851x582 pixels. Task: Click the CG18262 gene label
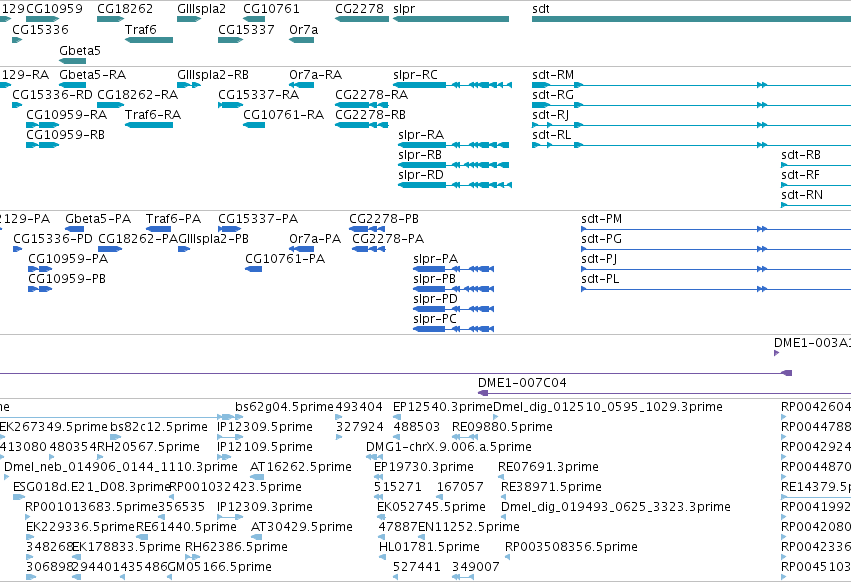[125, 9]
